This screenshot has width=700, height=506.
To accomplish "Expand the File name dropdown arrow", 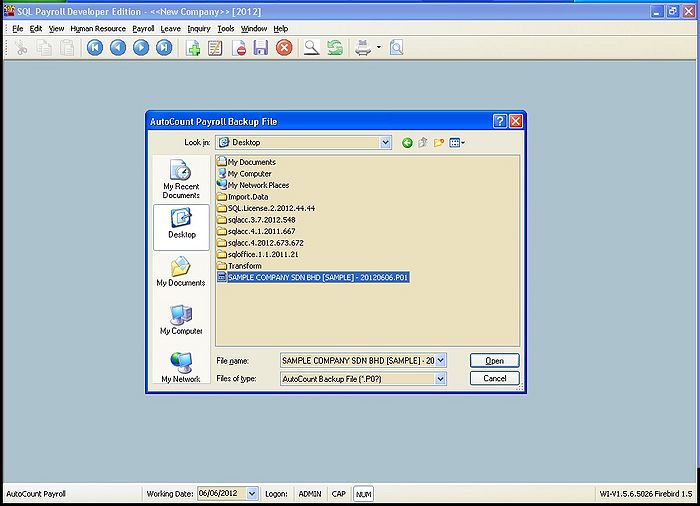I will coord(440,360).
